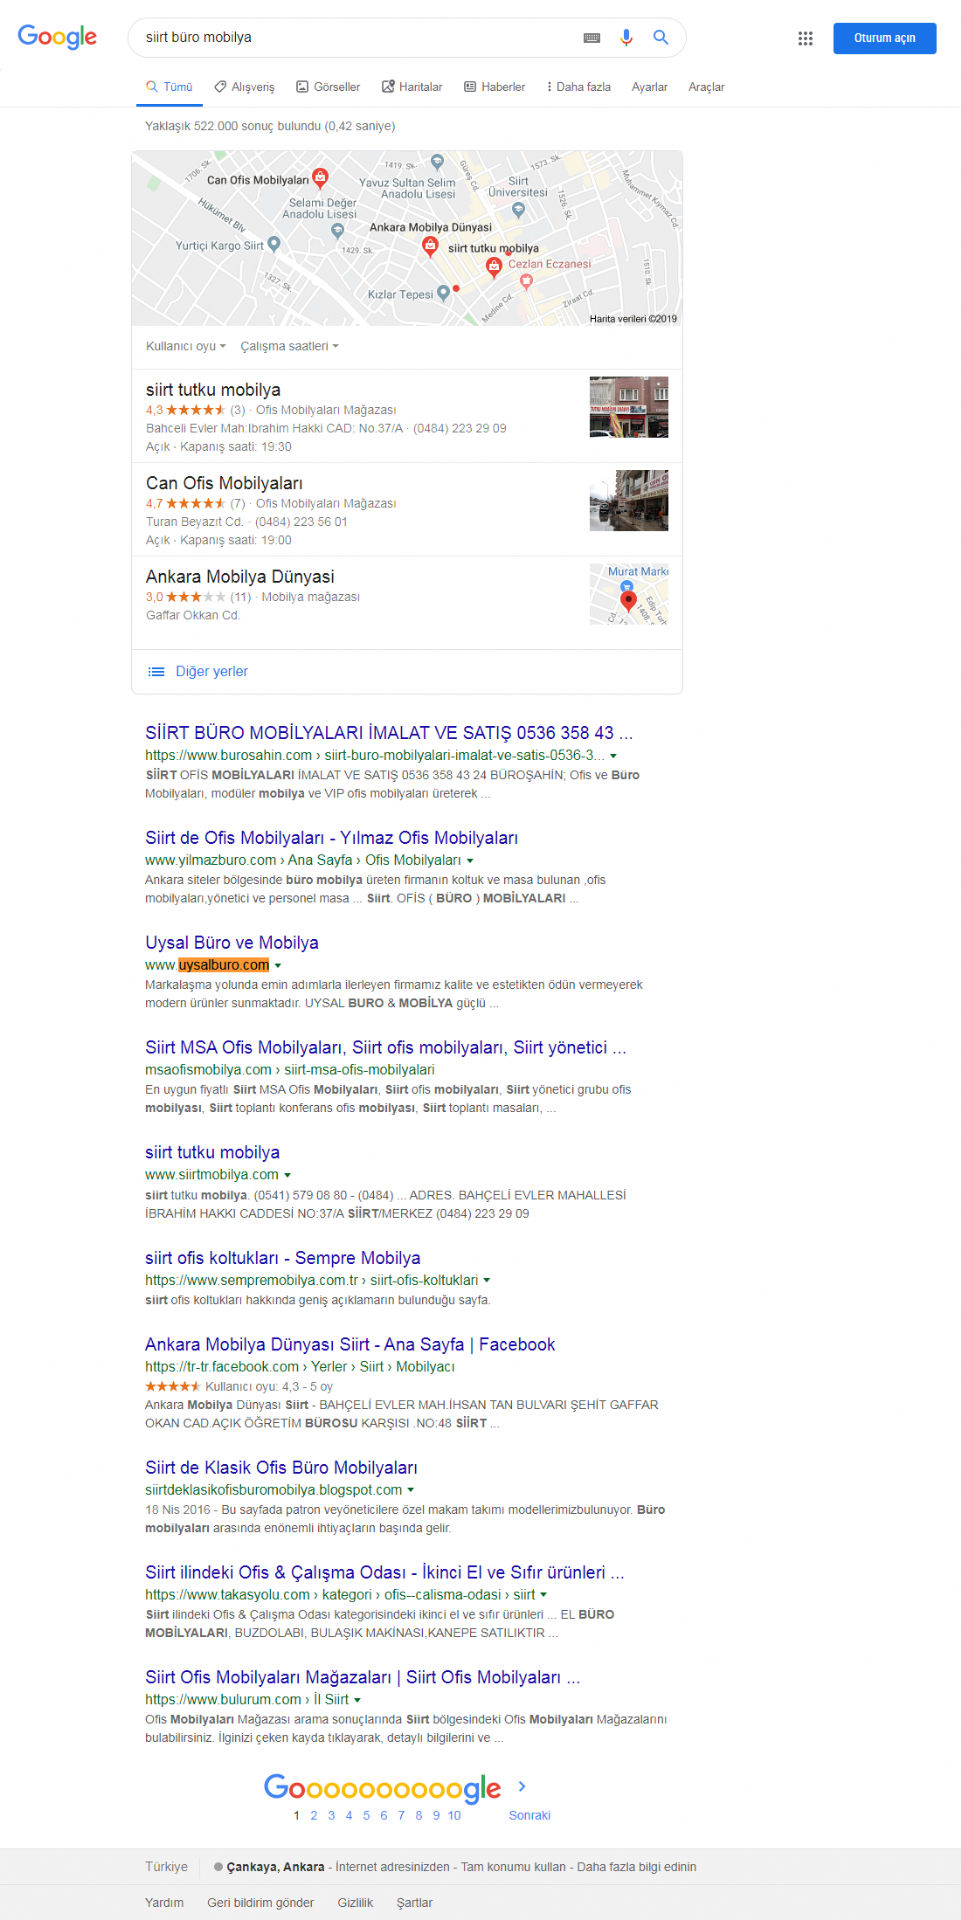
Task: Go to results page 2
Action: [314, 1816]
